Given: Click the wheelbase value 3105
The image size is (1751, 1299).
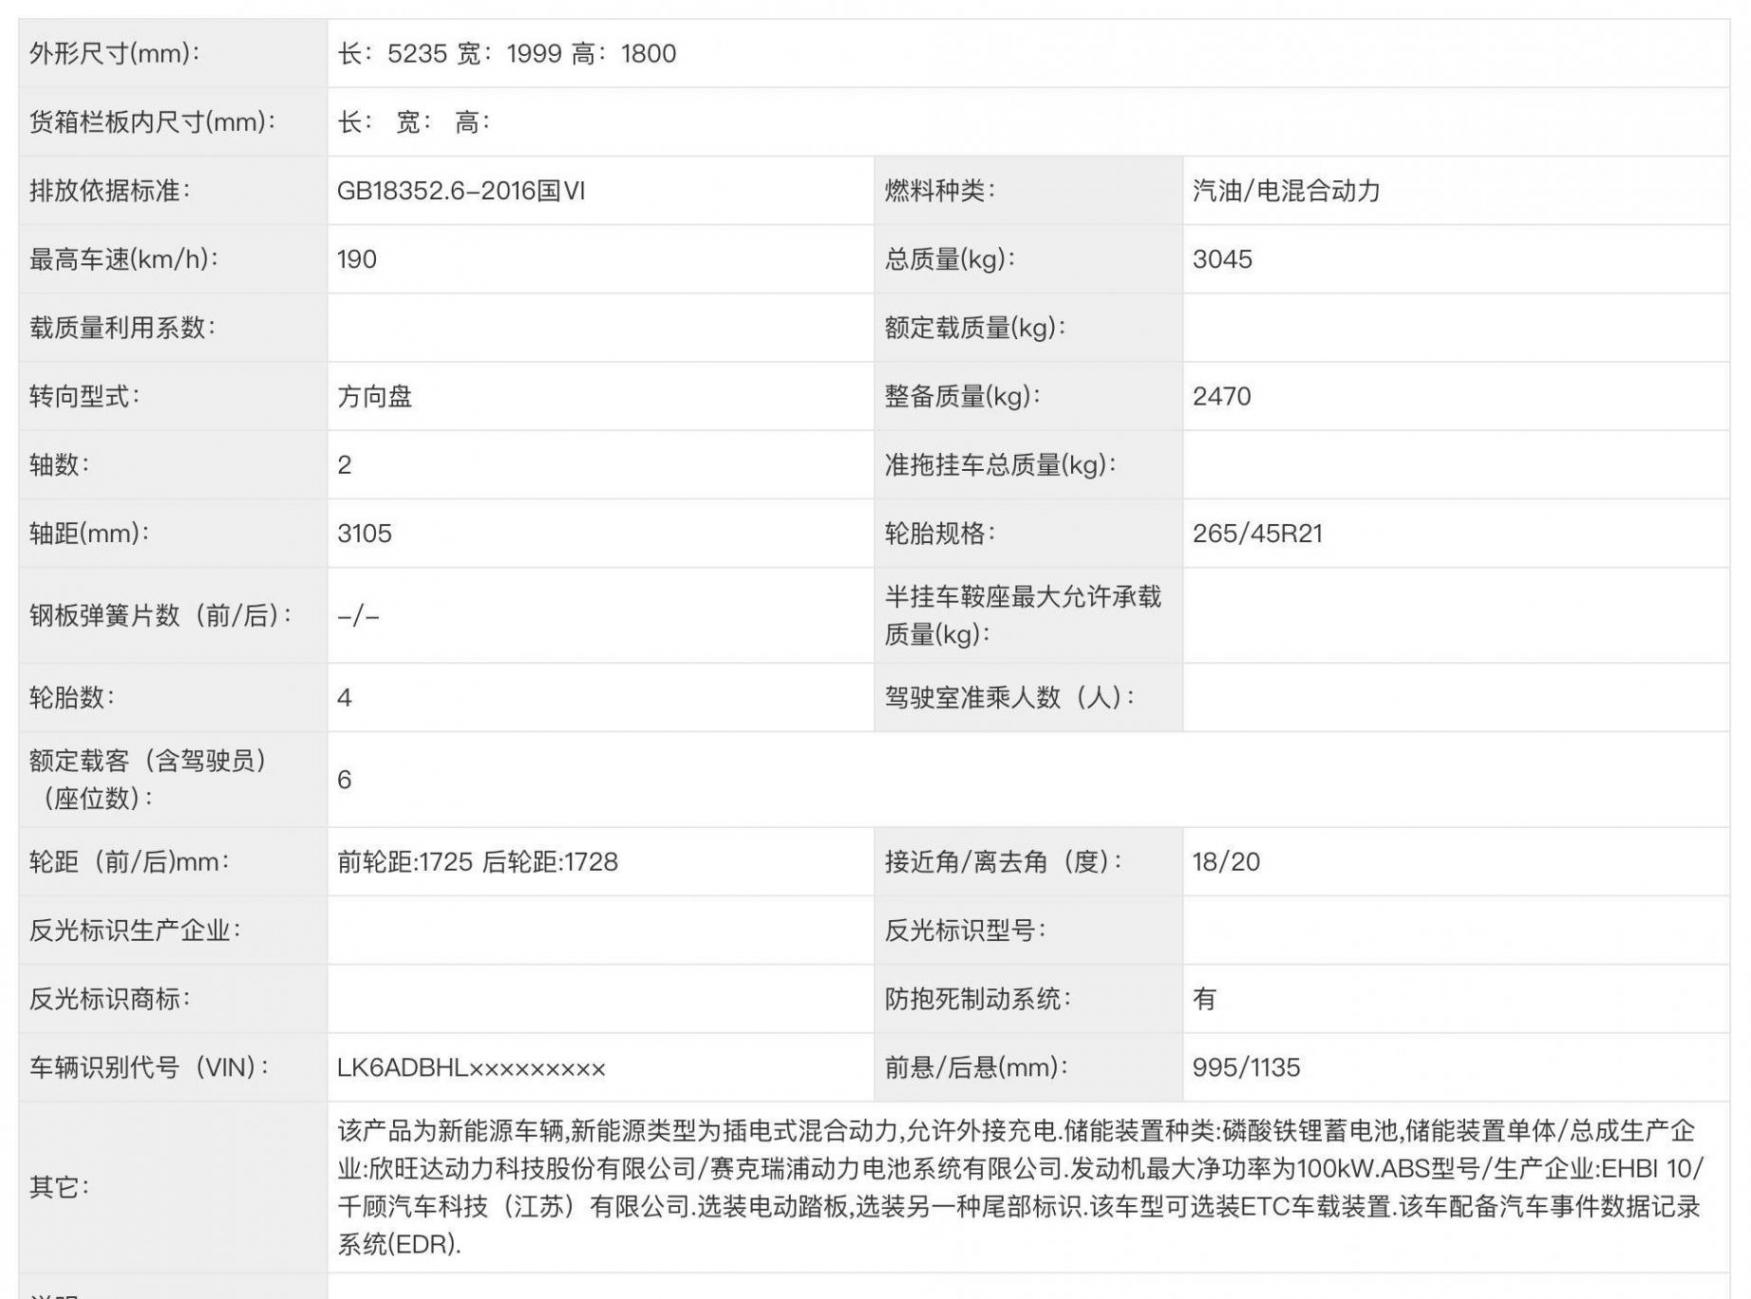Looking at the screenshot, I should click(x=364, y=534).
